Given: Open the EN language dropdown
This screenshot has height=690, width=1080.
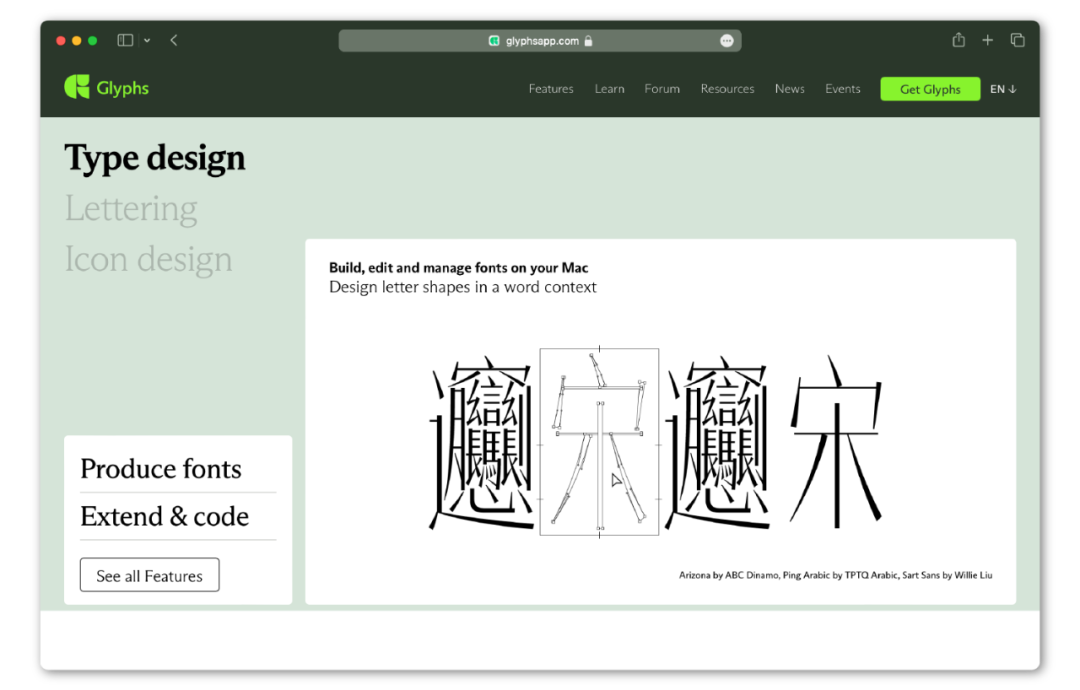Looking at the screenshot, I should click(x=1003, y=89).
